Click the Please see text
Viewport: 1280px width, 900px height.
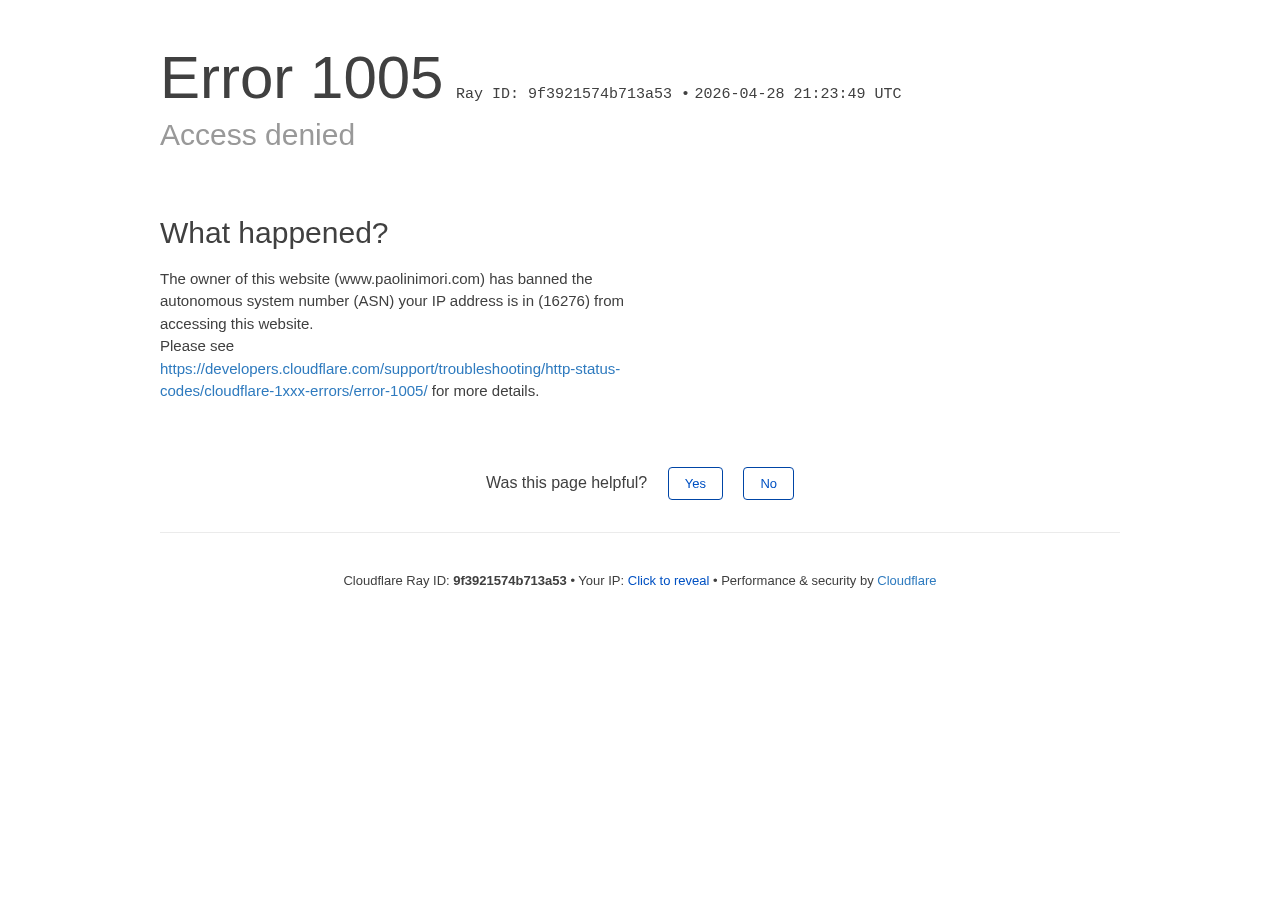point(197,346)
